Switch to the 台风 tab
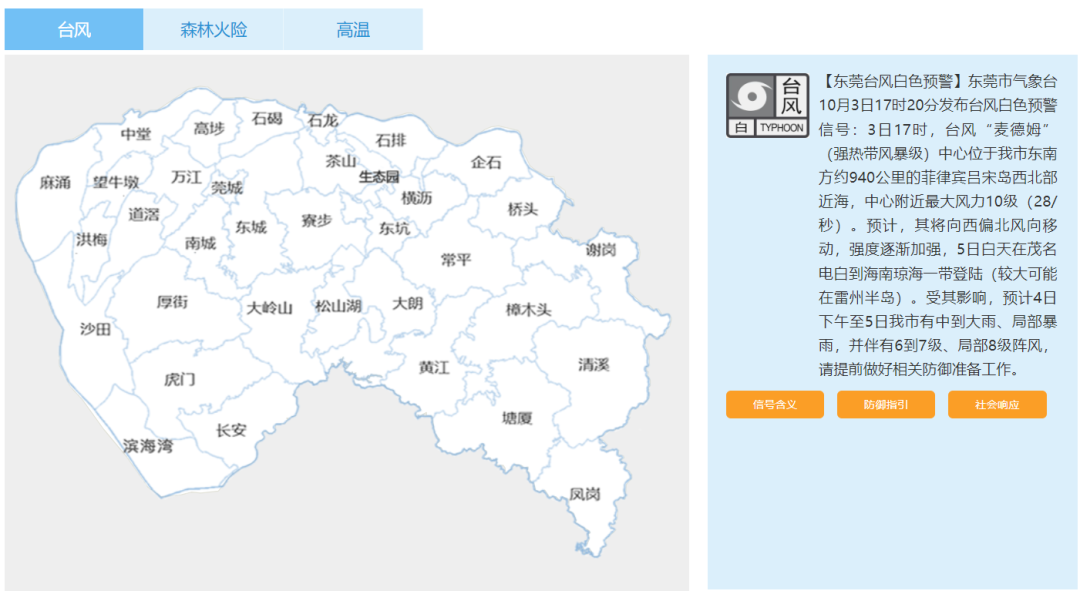 tap(74, 30)
